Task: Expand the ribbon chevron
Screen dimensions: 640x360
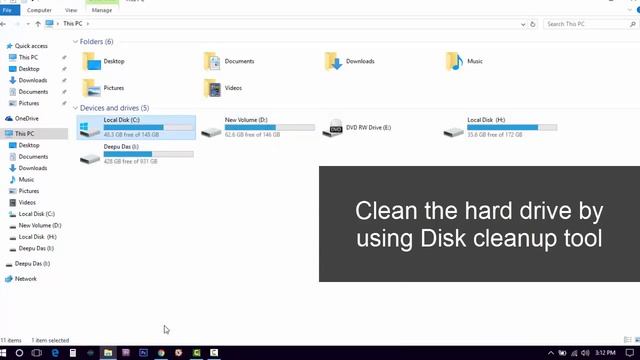Action: (x=630, y=10)
